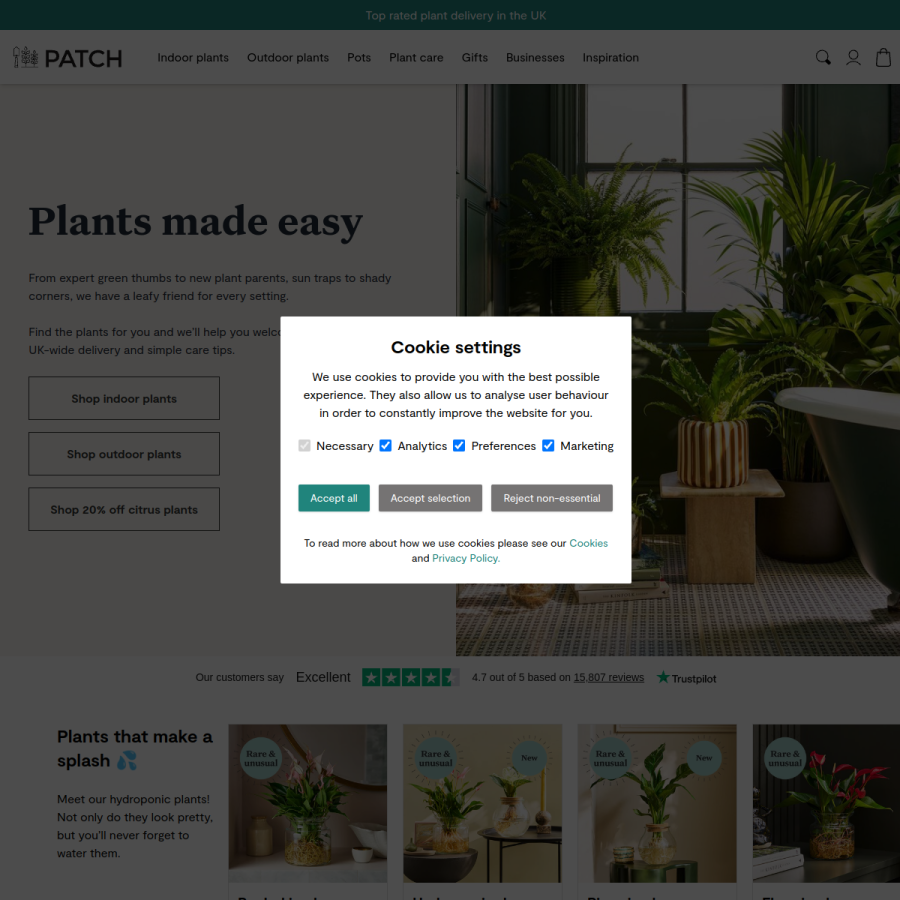Viewport: 900px width, 900px height.
Task: Open the 15,807 reviews link
Action: point(608,677)
